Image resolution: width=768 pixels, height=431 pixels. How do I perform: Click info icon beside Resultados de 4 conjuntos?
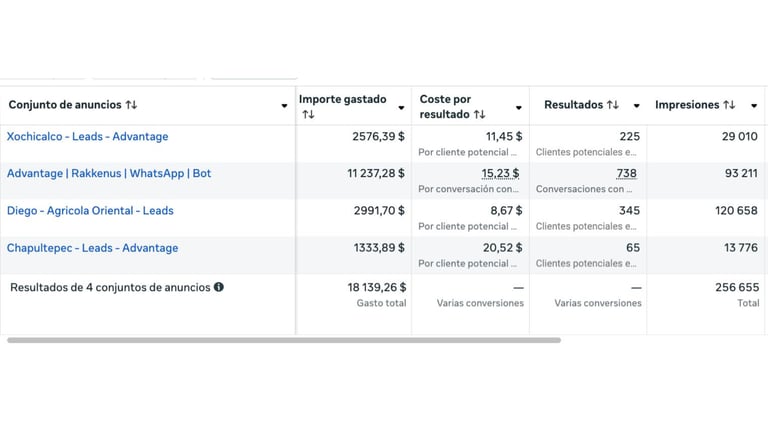[x=219, y=287]
